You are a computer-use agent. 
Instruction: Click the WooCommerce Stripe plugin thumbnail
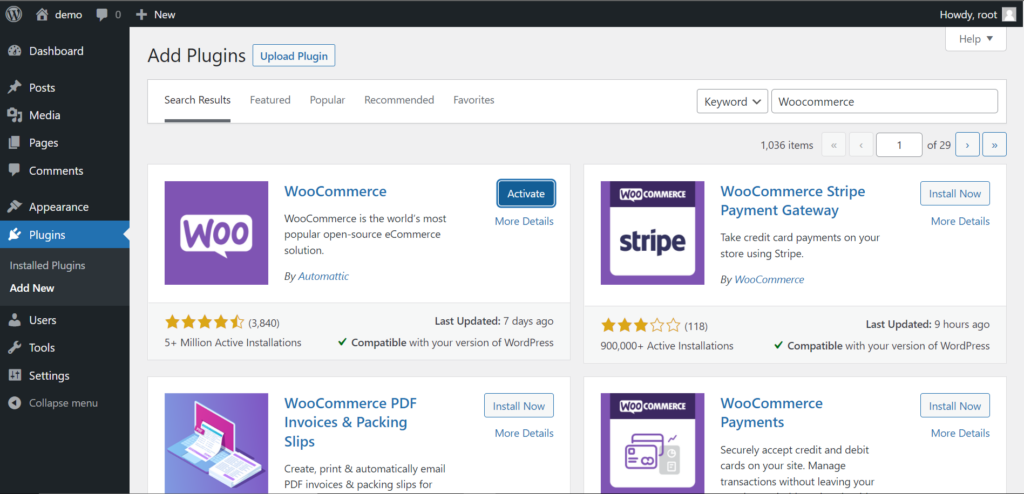[652, 233]
